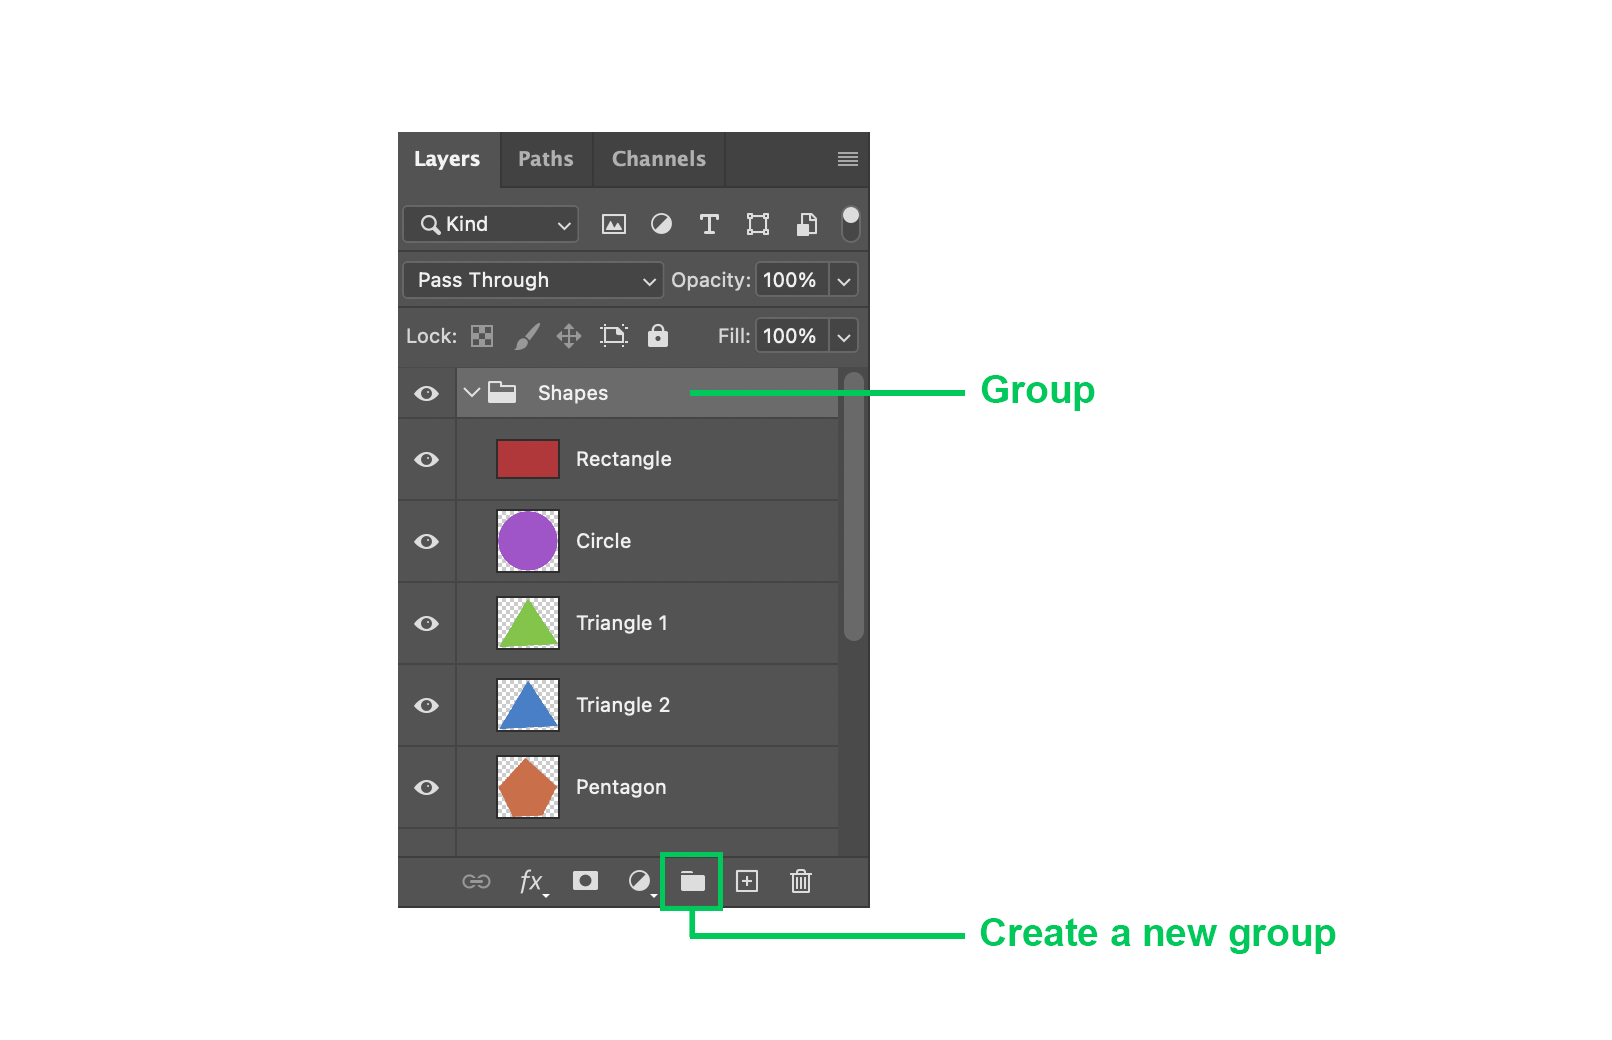This screenshot has height=1040, width=1612.
Task: Select the Shapes group name
Action: click(573, 393)
